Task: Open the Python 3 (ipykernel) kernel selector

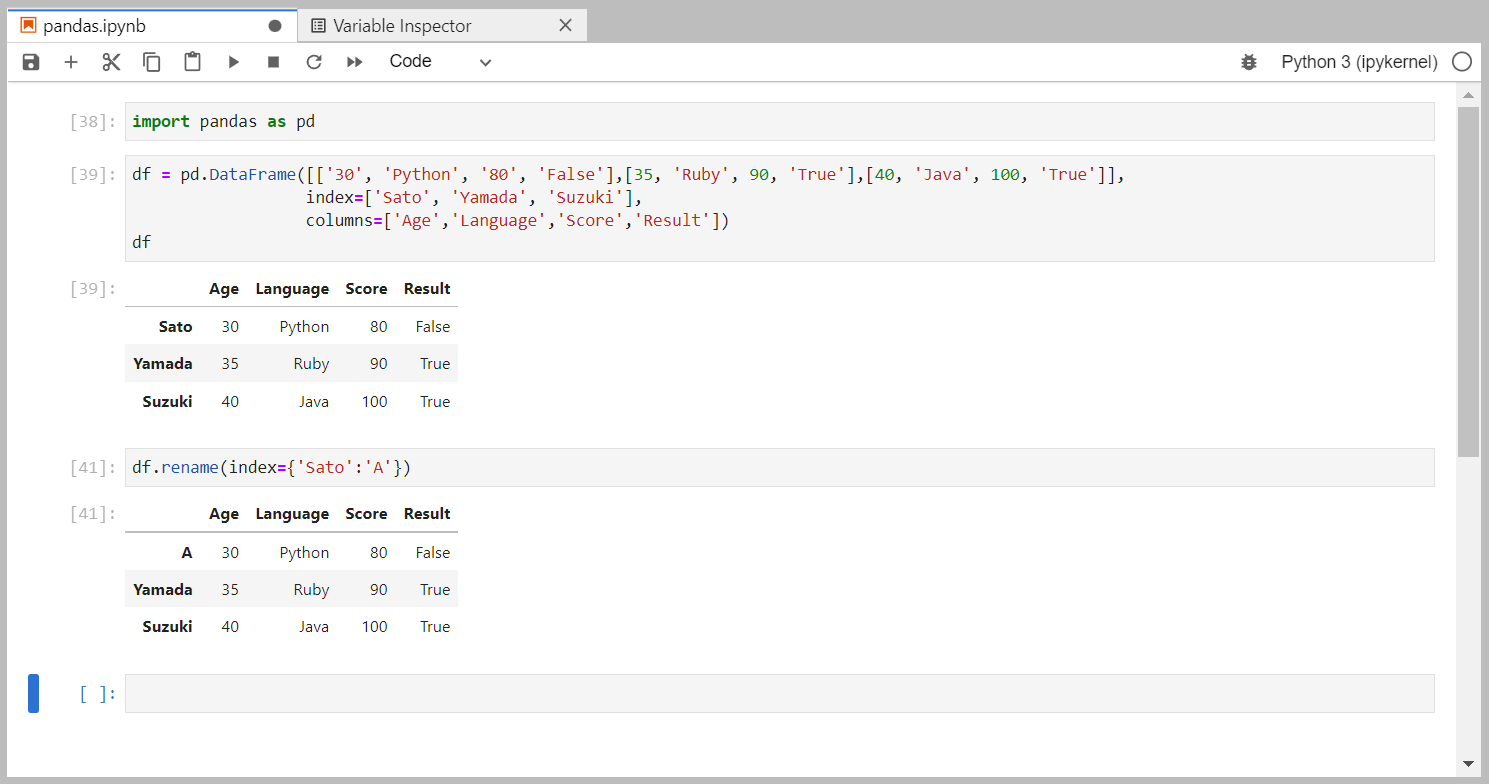Action: point(1357,61)
